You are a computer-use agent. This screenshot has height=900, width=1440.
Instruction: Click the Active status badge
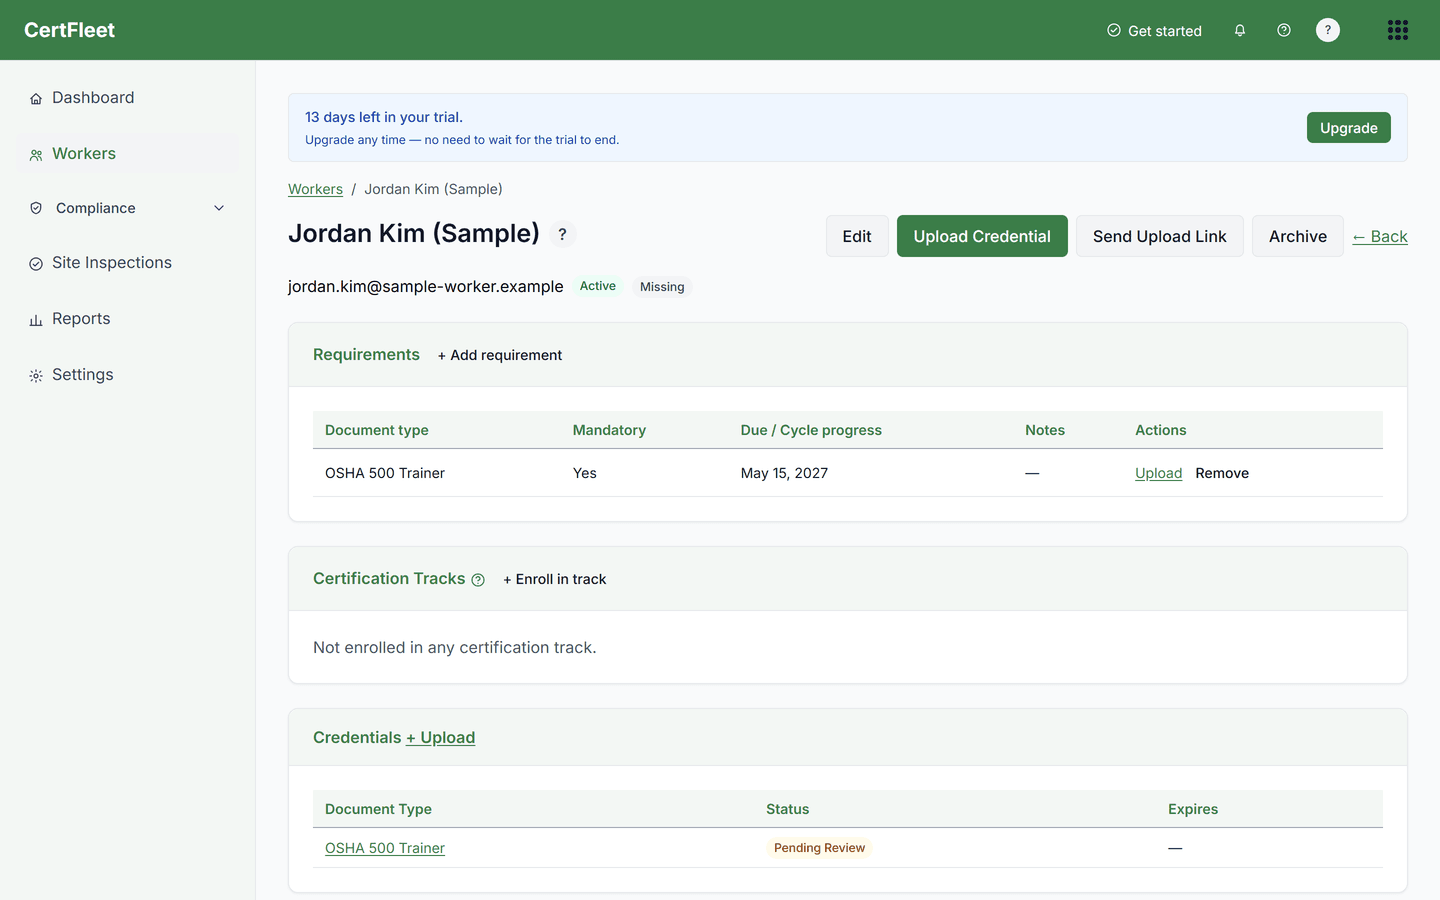[598, 286]
